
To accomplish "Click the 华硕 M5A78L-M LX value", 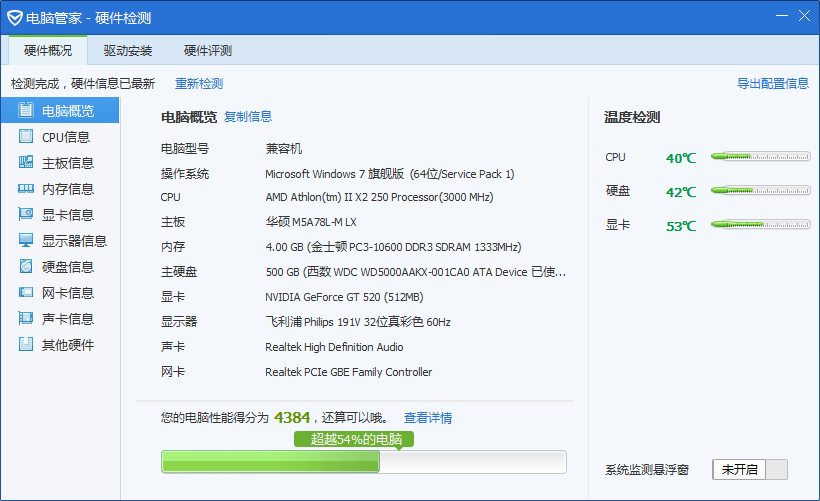I will (x=311, y=222).
